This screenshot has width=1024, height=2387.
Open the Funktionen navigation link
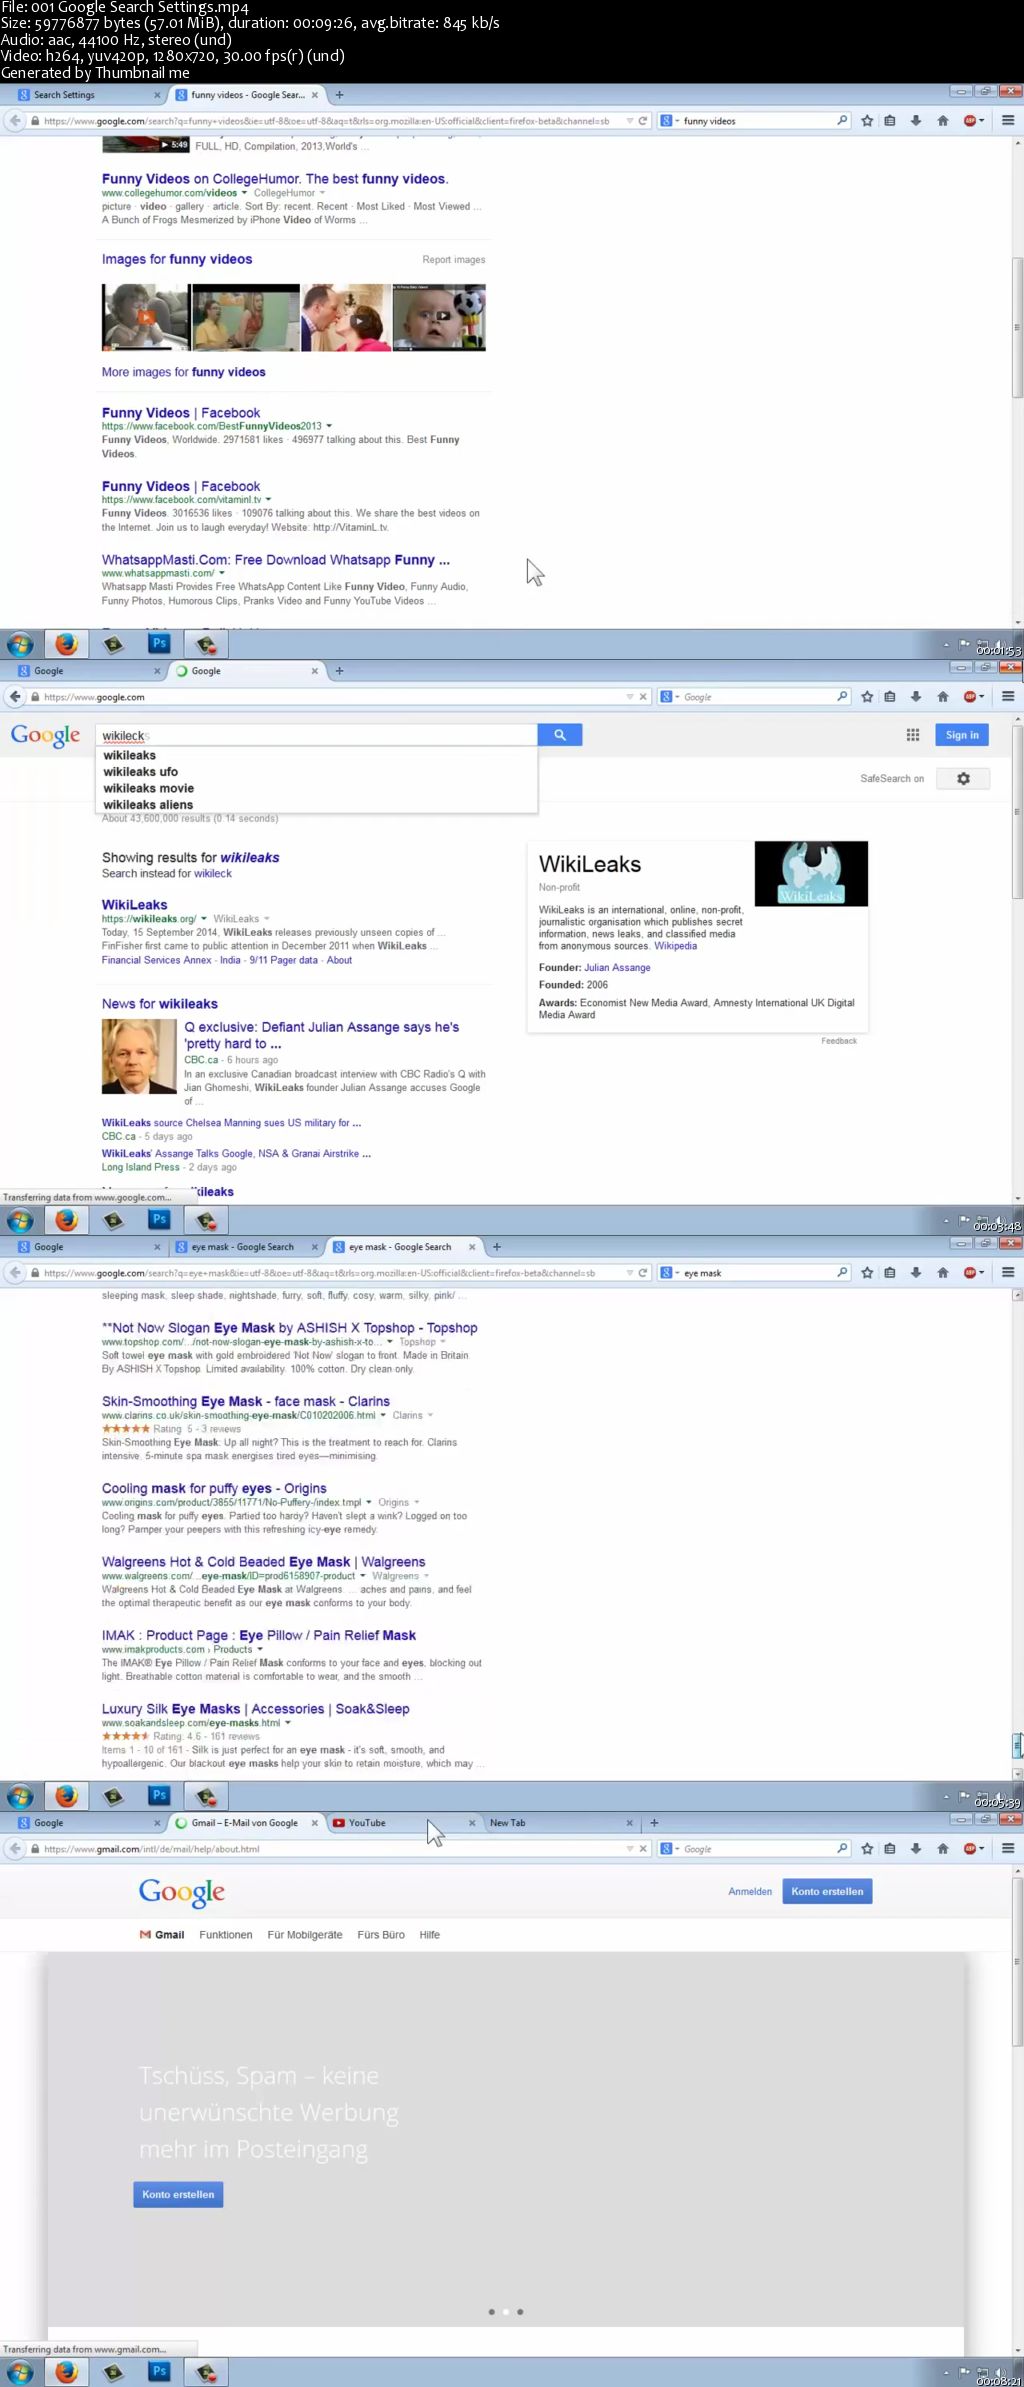(x=226, y=1935)
